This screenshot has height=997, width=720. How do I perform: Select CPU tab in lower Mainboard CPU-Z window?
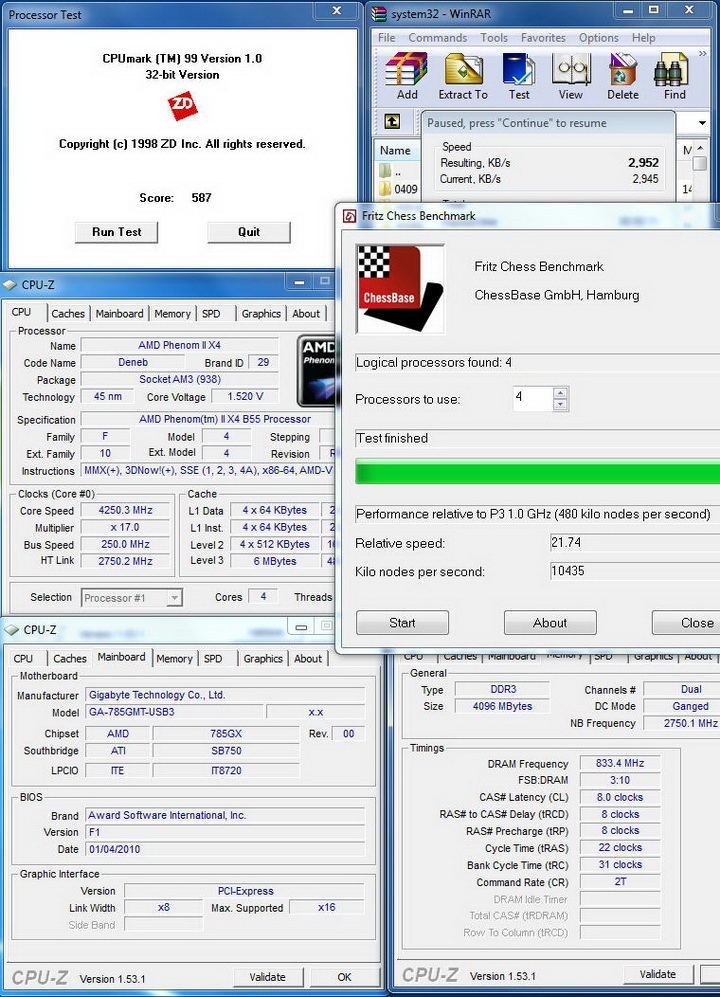click(x=23, y=659)
